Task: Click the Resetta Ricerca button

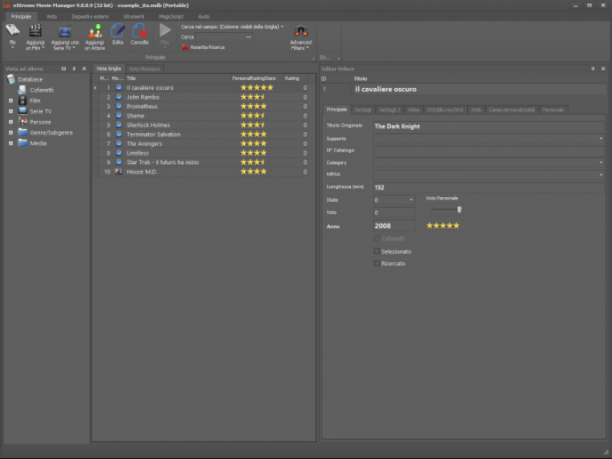Action: point(203,47)
